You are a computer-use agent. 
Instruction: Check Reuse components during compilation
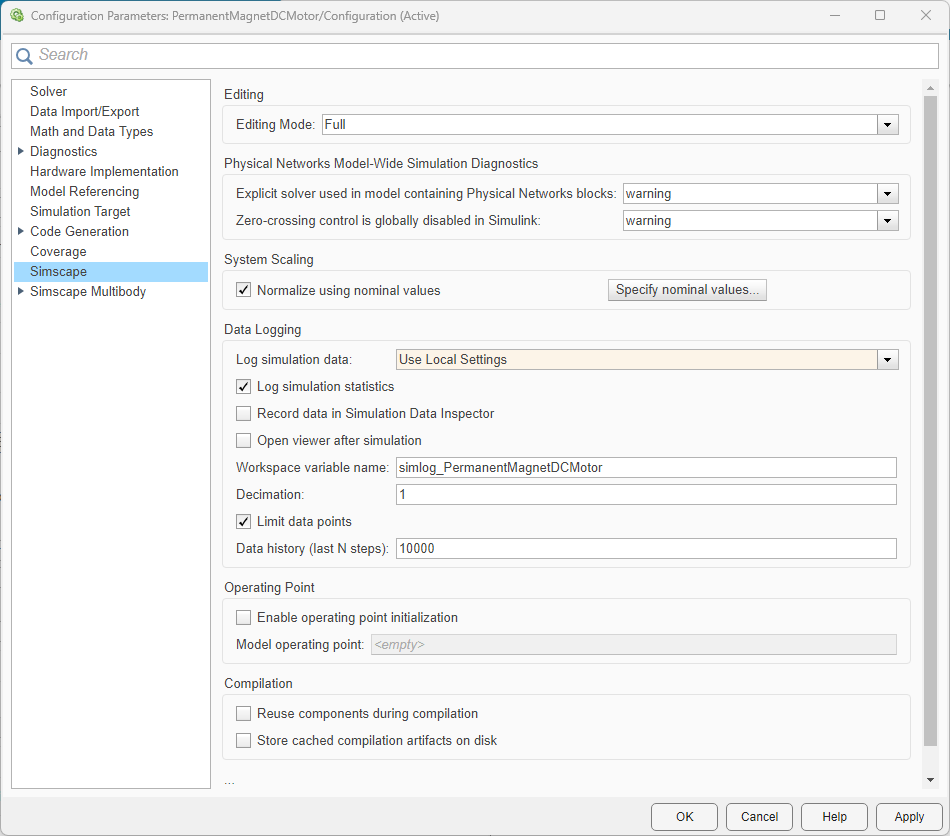coord(244,714)
